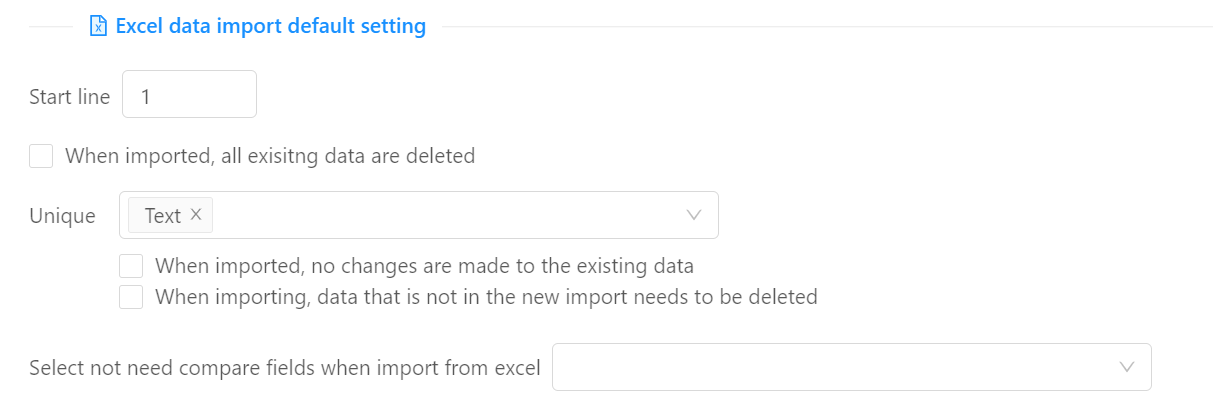
Task: Click label 'When imported, all exisitng data are deleted'
Action: pyautogui.click(x=270, y=156)
